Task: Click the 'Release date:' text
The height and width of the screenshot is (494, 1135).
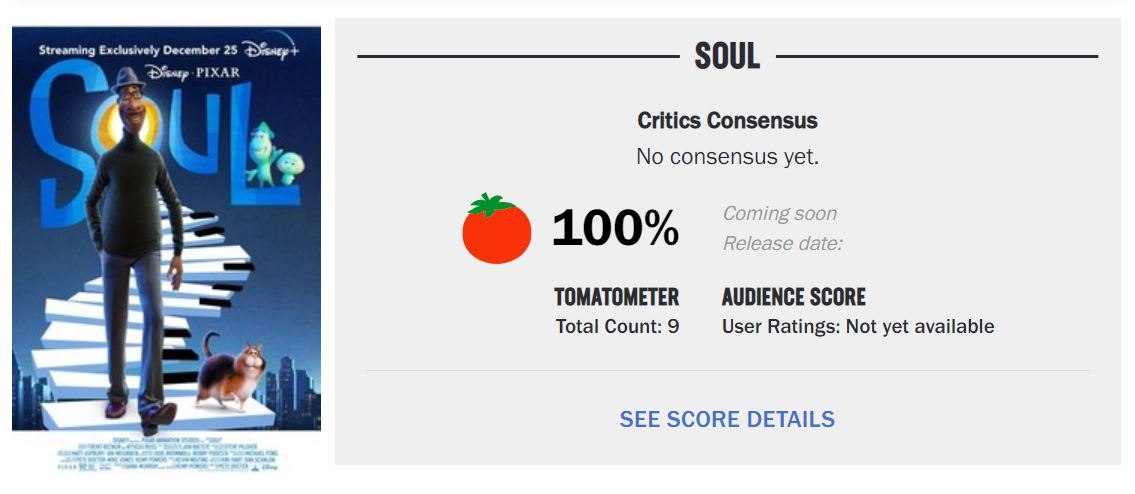Action: [x=784, y=243]
